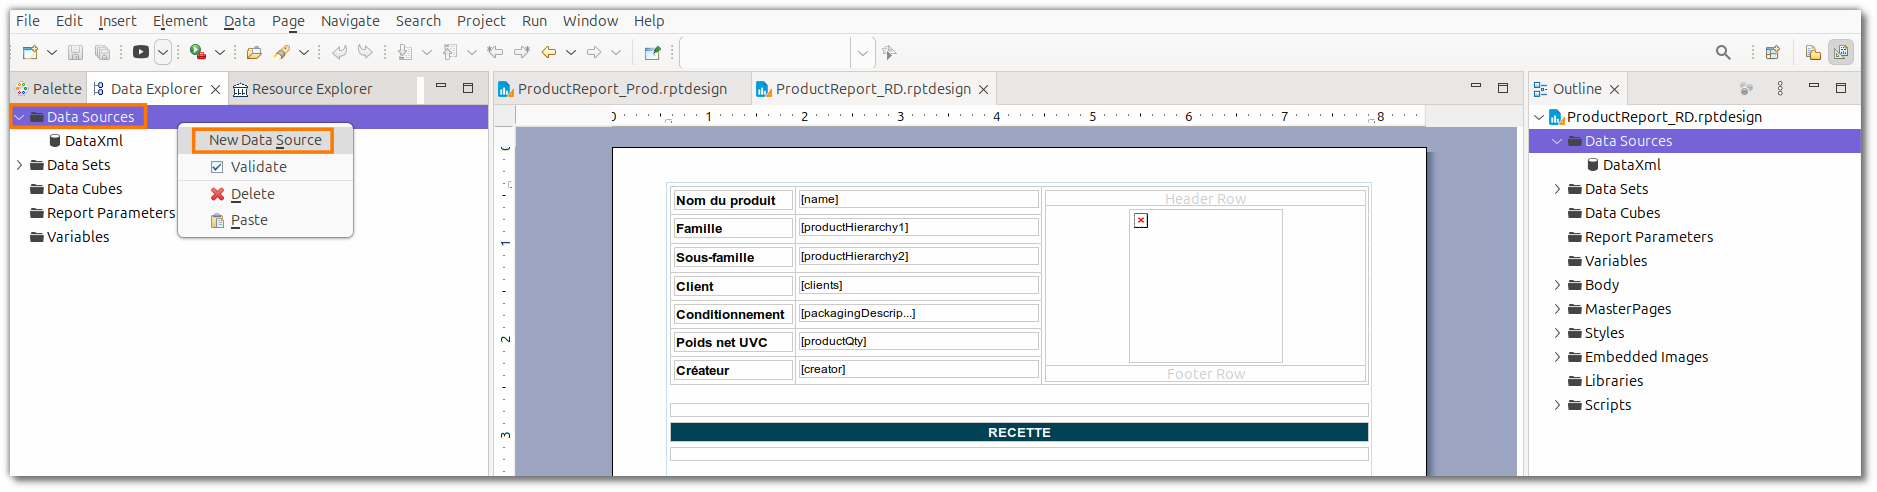
Task: Click the Save toolbar icon
Action: click(75, 52)
